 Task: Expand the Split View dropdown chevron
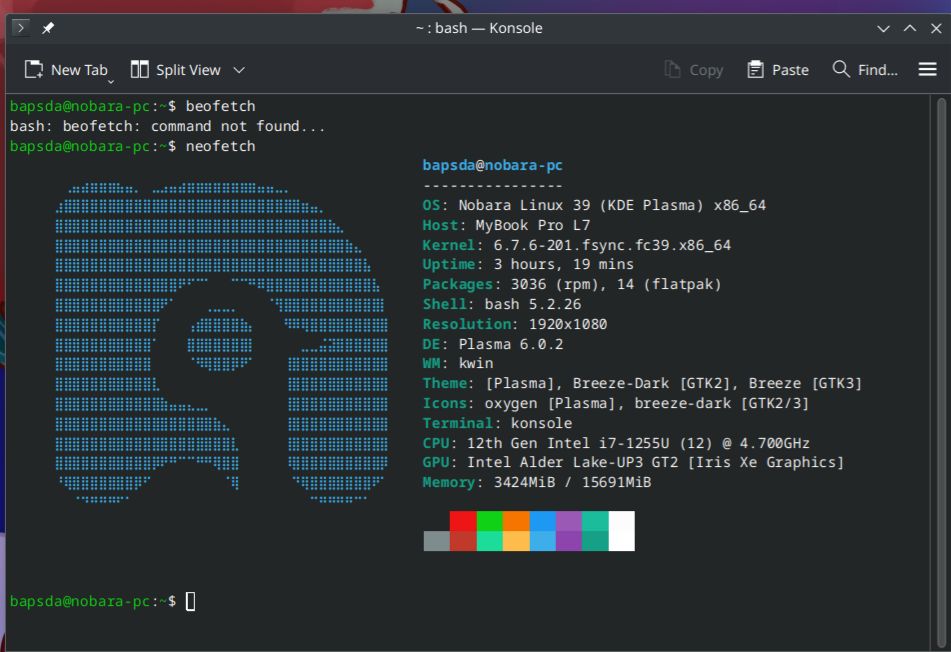239,70
